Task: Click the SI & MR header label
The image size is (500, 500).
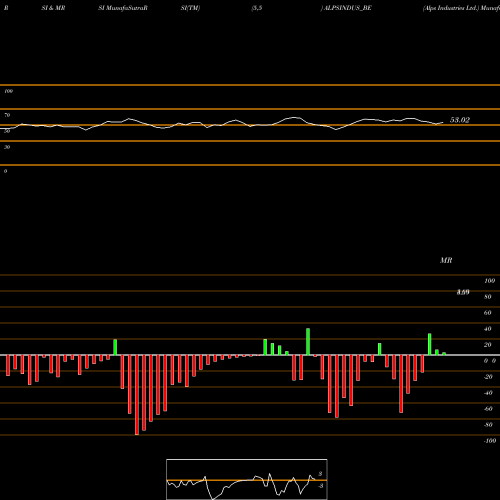Action: click(x=53, y=8)
